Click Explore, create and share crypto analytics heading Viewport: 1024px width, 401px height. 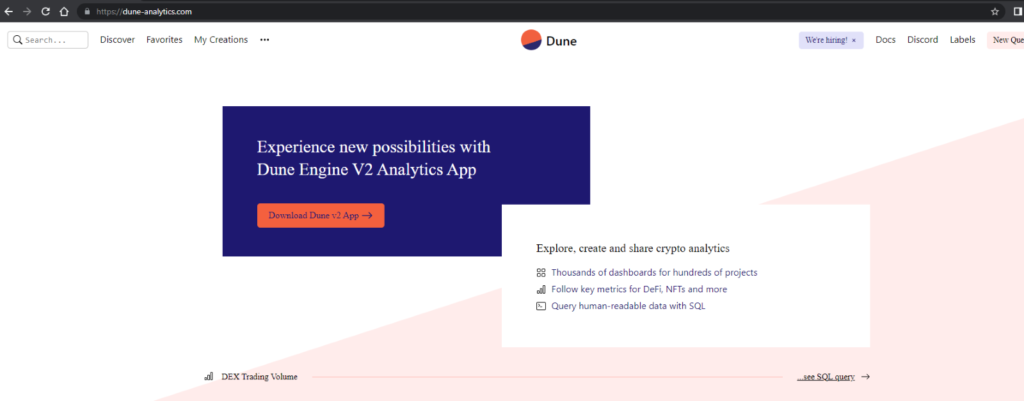(633, 248)
